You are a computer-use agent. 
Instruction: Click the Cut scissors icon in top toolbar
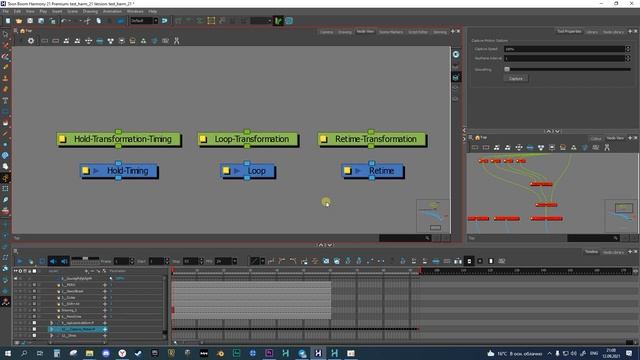(87, 20)
